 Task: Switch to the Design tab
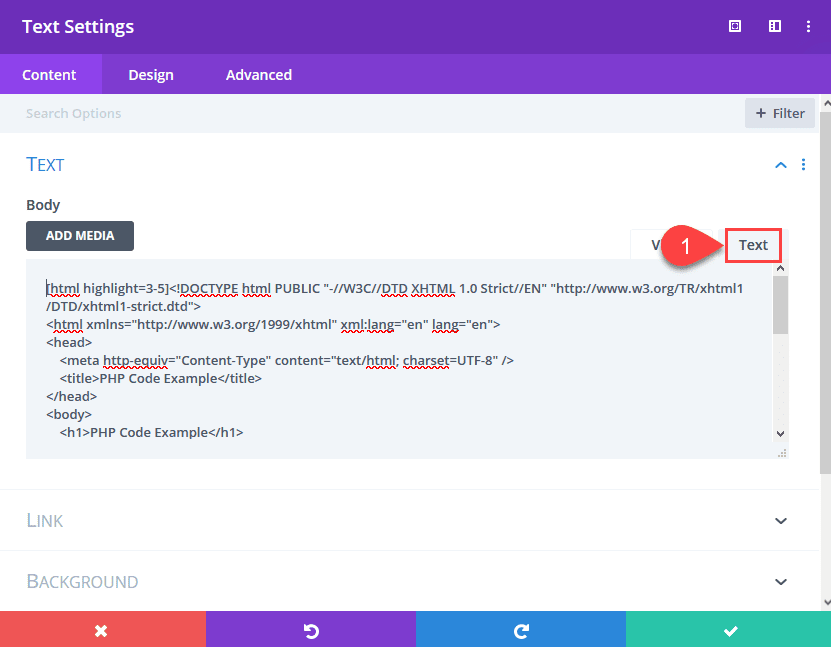(x=151, y=74)
